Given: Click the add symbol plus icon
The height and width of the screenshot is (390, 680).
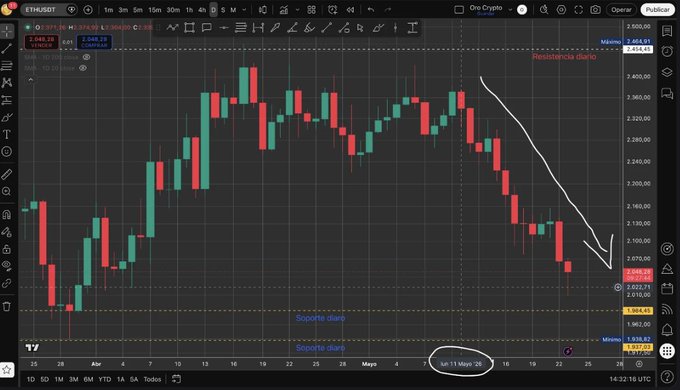Looking at the screenshot, I should coord(88,10).
